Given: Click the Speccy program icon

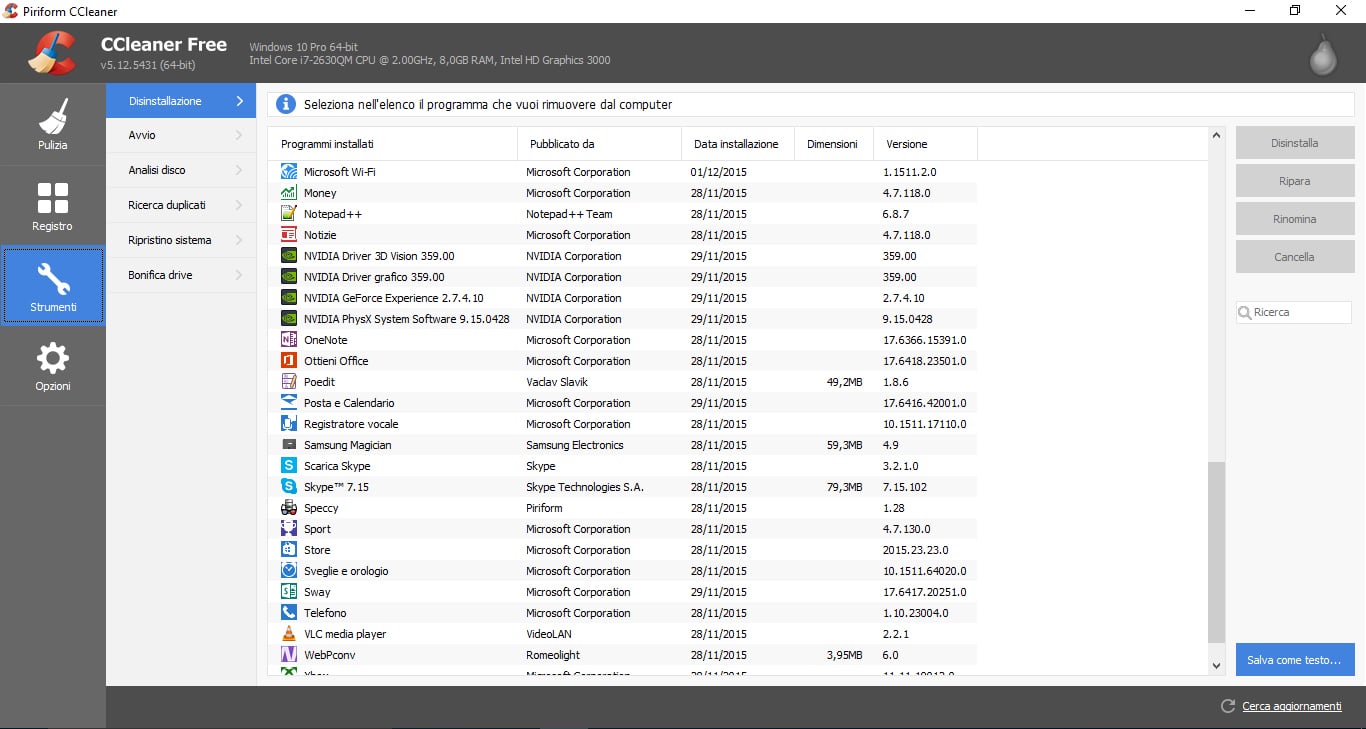Looking at the screenshot, I should (x=290, y=507).
